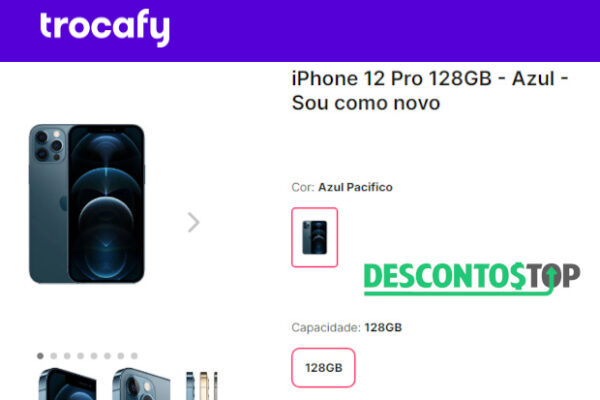Click the Capacidade 128GB label
Screen dimensions: 600x400
(347, 328)
